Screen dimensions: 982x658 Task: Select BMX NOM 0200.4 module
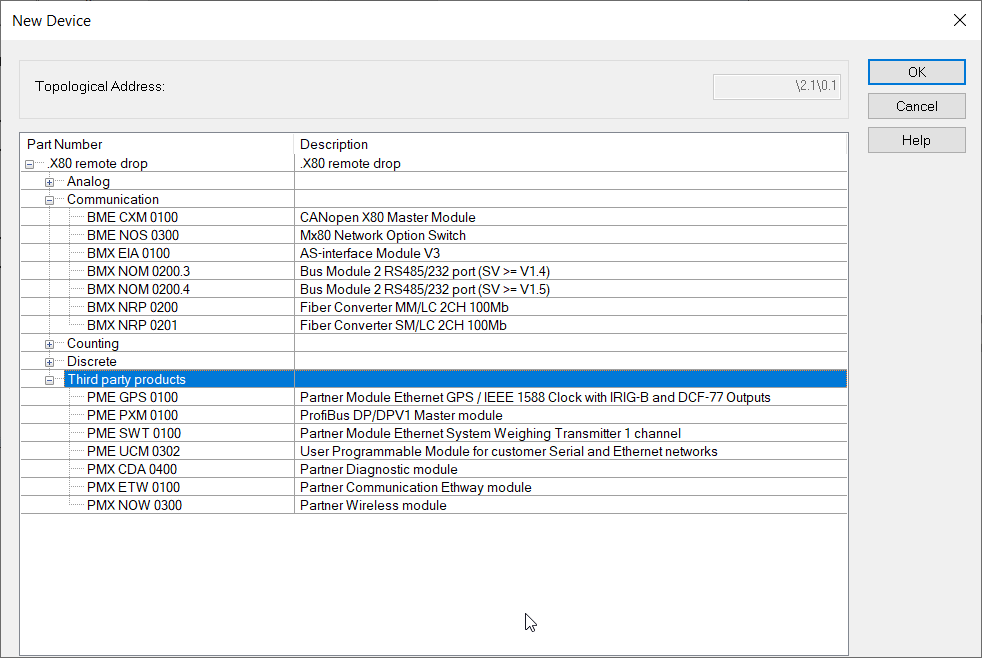pos(138,289)
